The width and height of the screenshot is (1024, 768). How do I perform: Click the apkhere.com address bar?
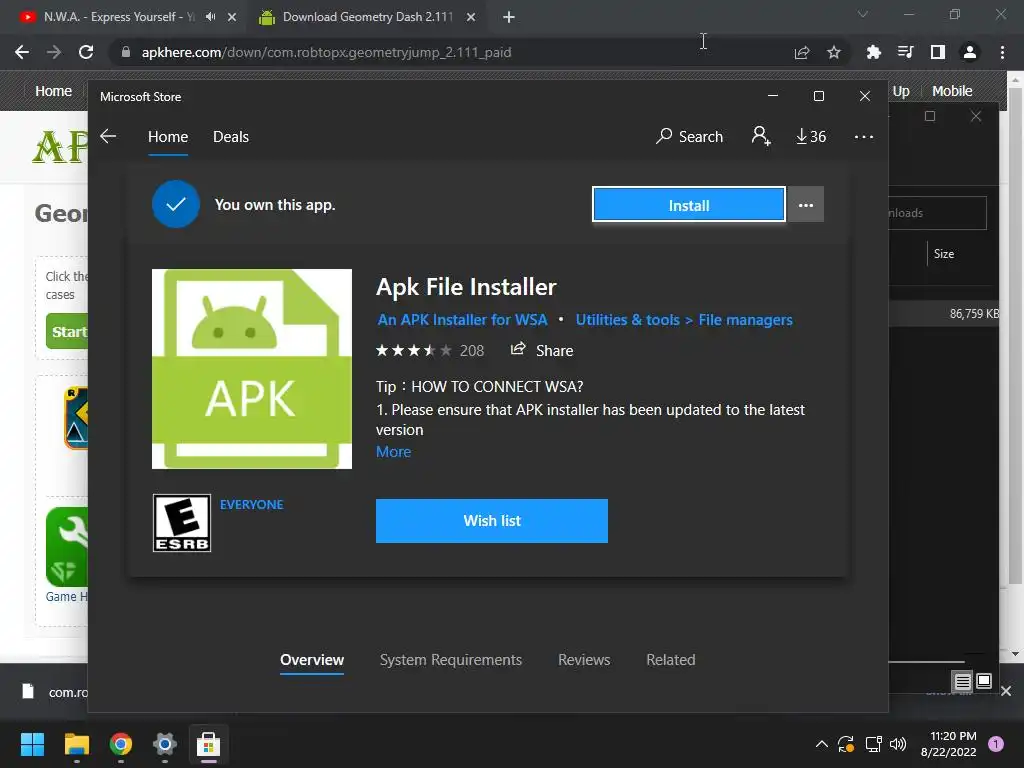tap(451, 52)
